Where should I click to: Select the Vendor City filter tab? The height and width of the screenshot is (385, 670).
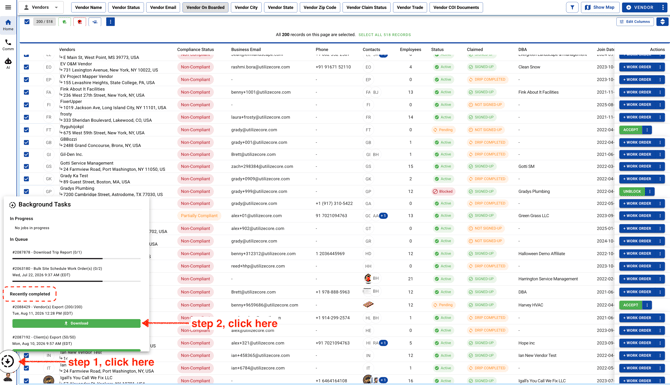click(246, 7)
